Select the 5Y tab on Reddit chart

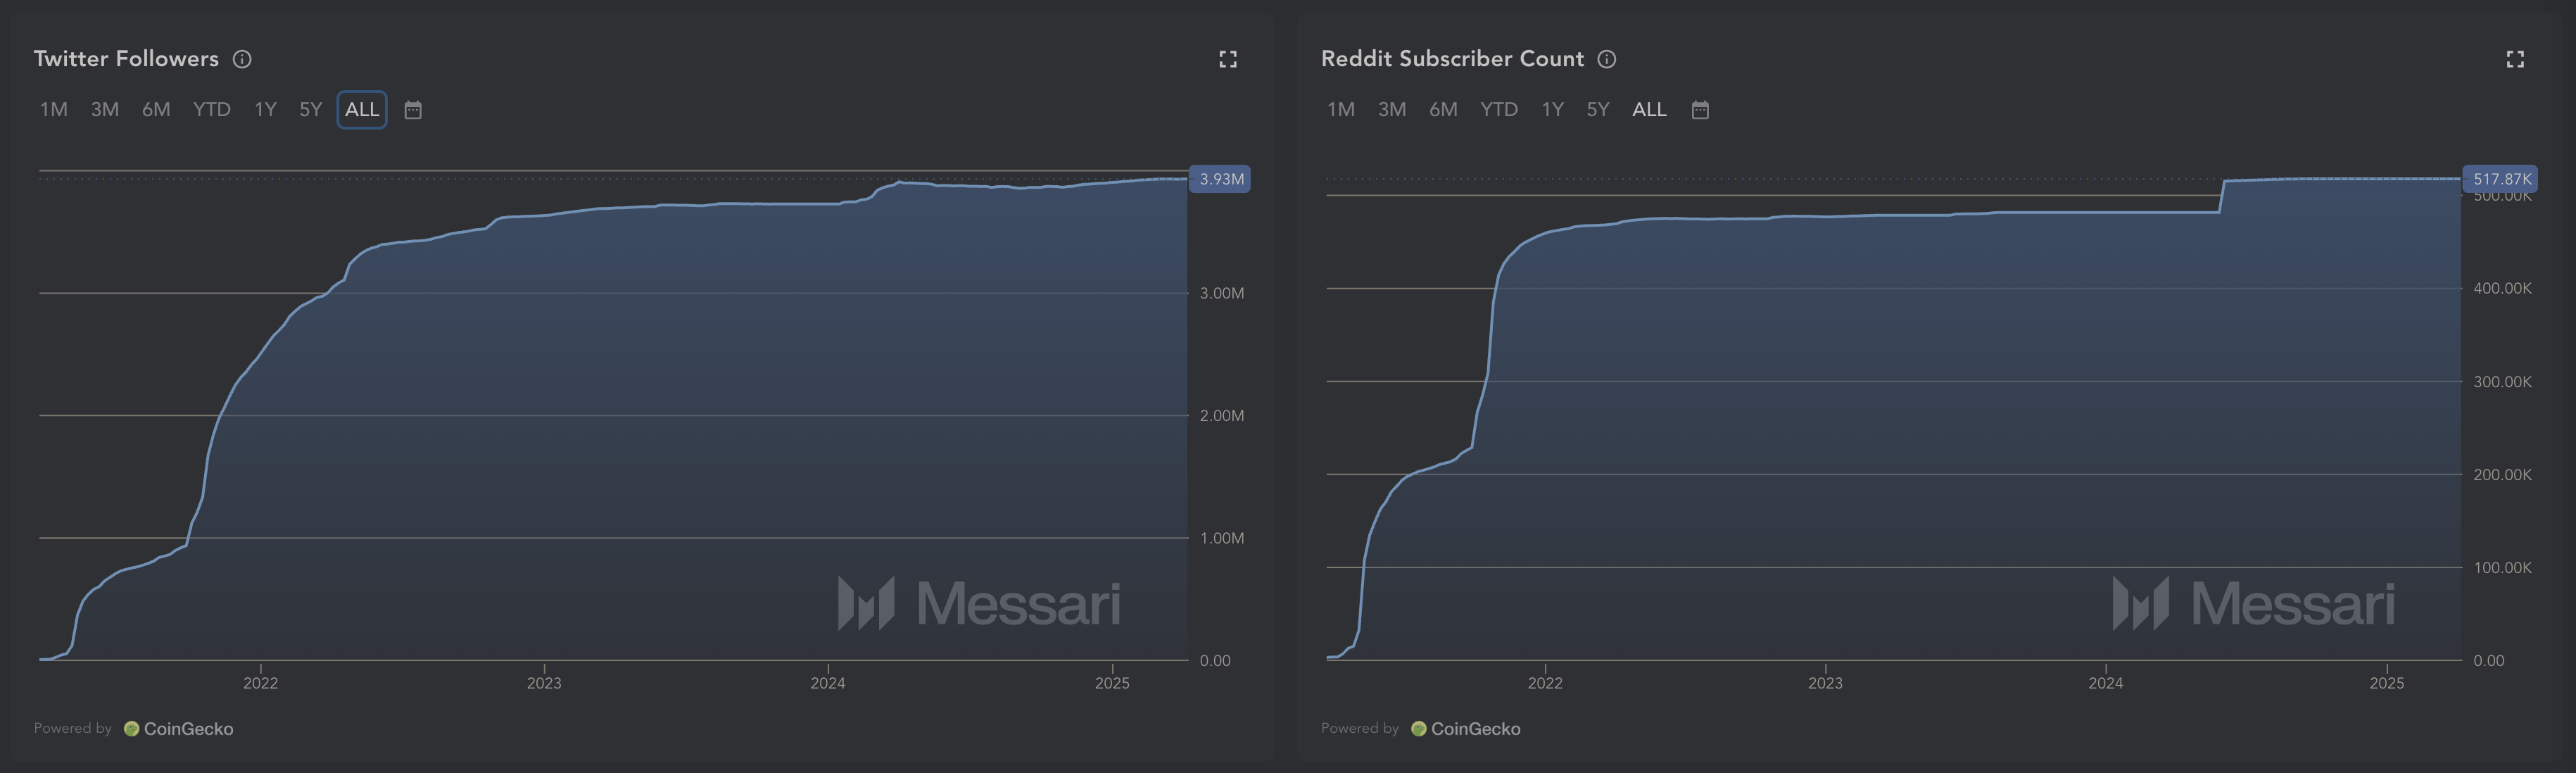(x=1598, y=110)
